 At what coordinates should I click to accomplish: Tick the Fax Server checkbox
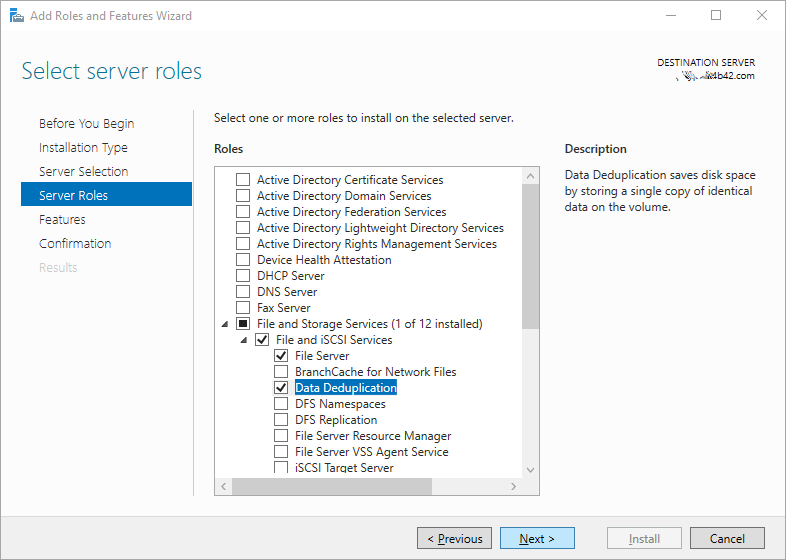click(243, 308)
